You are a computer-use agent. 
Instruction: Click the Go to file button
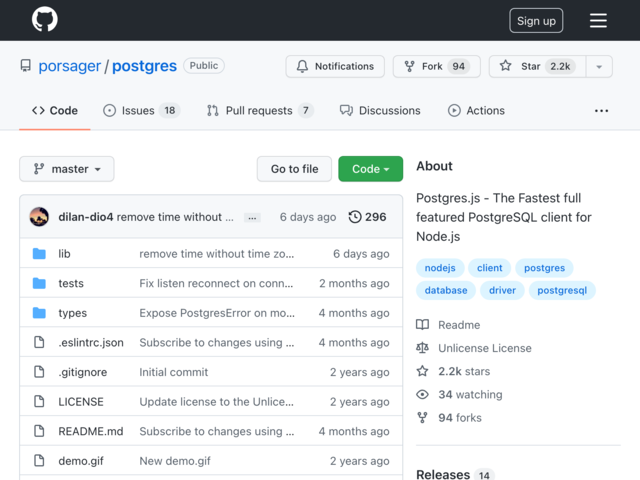[x=294, y=169]
